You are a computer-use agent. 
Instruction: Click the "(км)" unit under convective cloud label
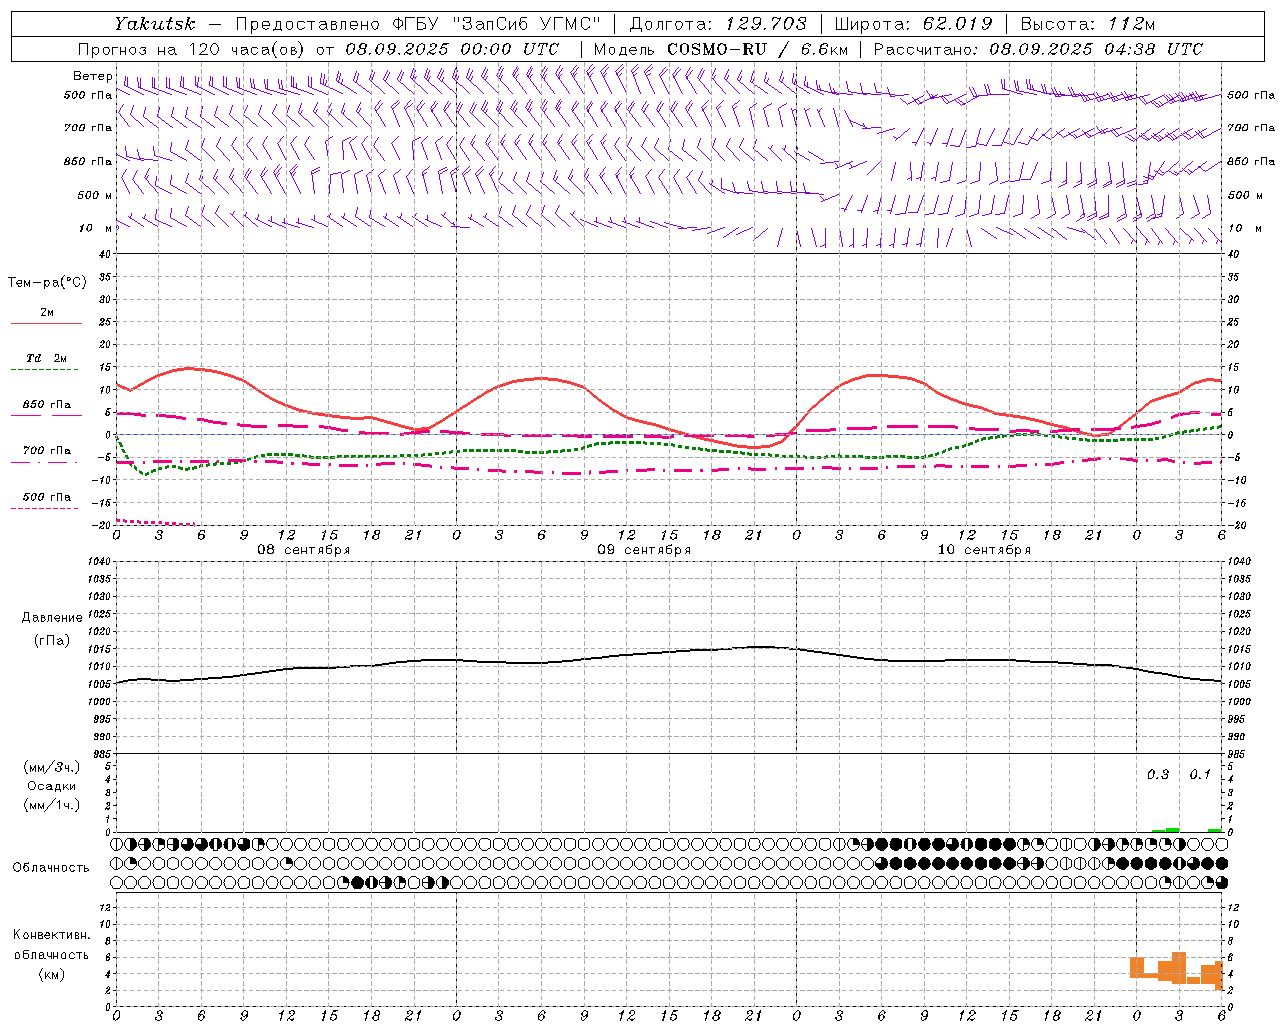click(52, 974)
